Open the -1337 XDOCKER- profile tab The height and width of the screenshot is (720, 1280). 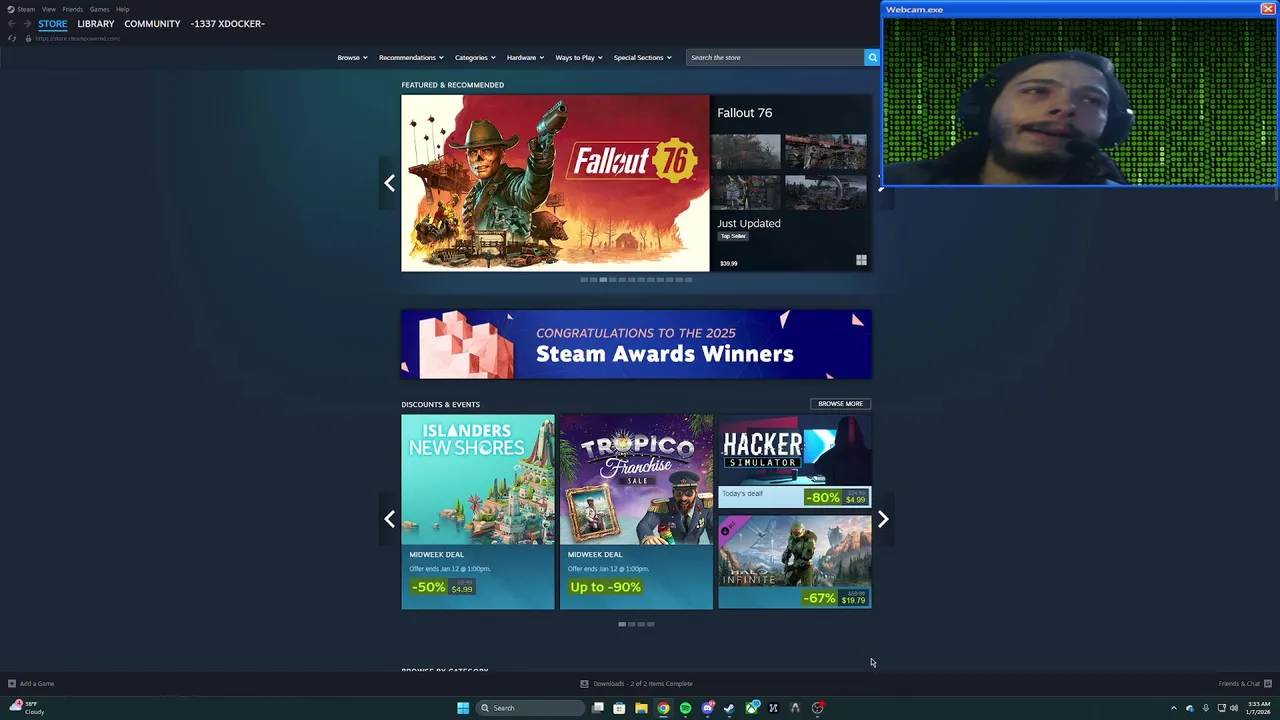(227, 24)
